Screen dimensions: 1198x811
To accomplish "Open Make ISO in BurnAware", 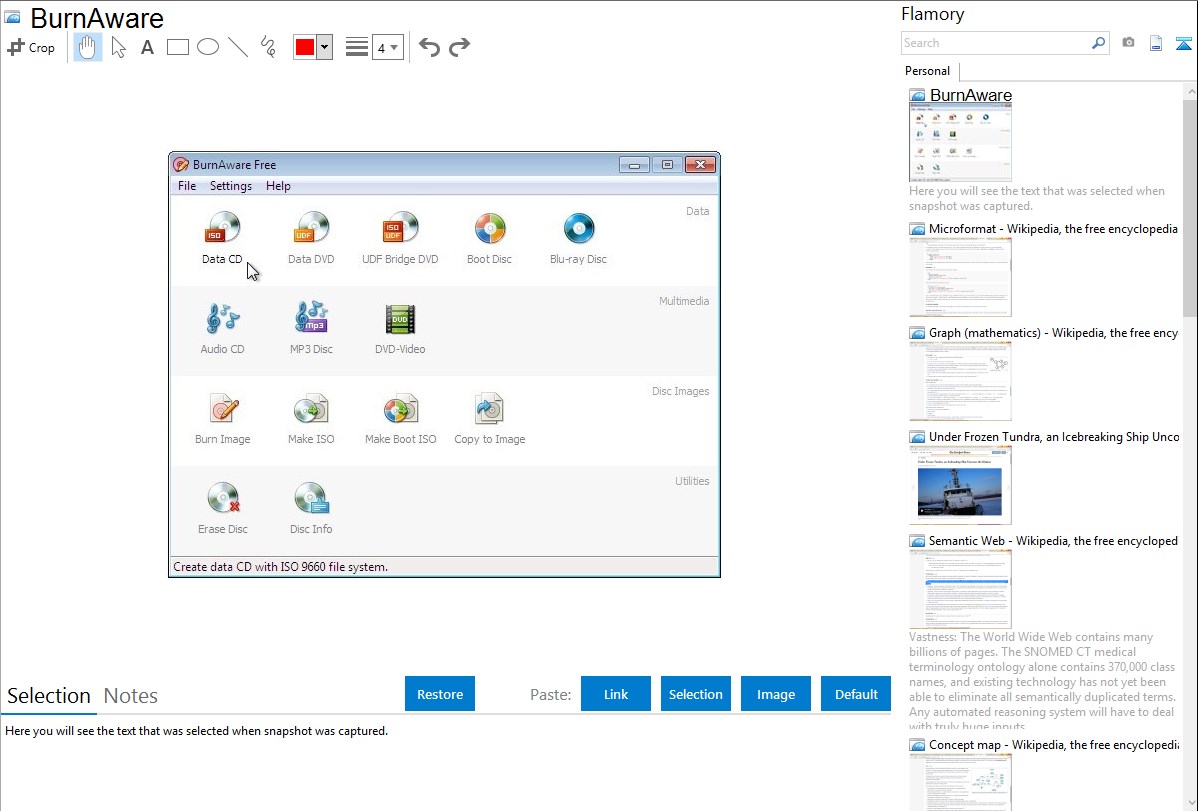I will pos(311,419).
